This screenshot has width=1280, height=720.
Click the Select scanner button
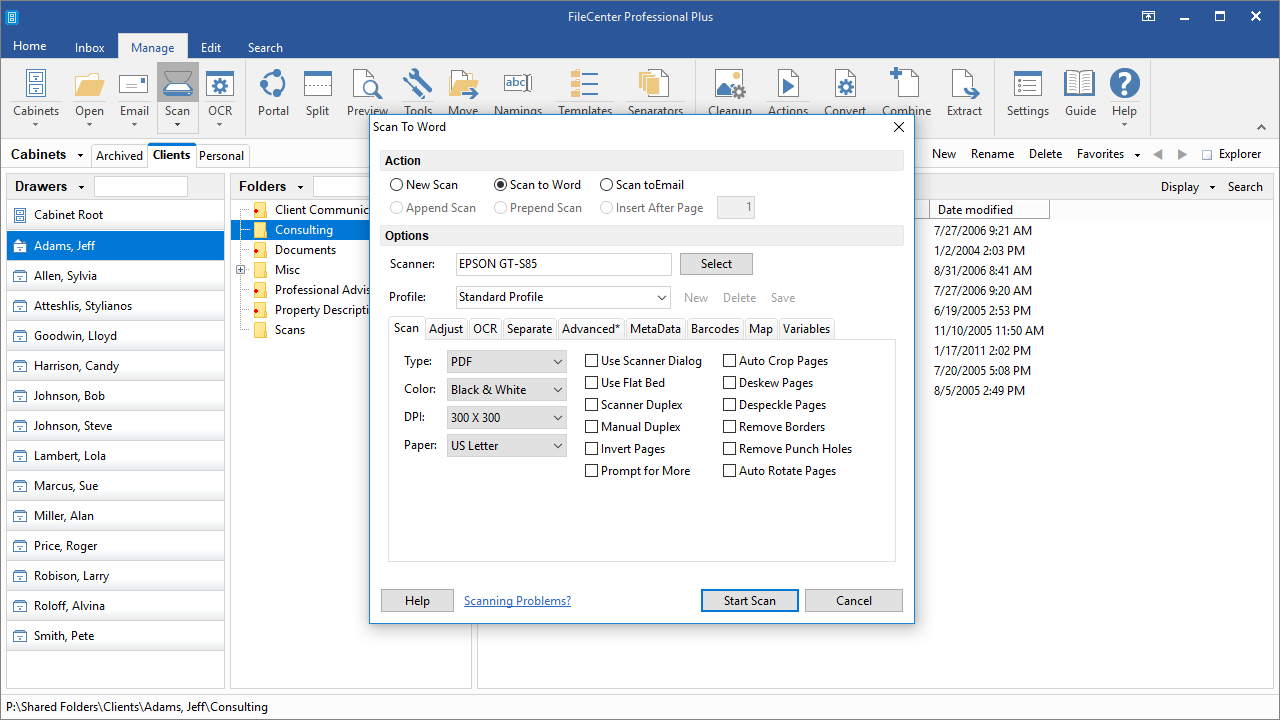(716, 264)
